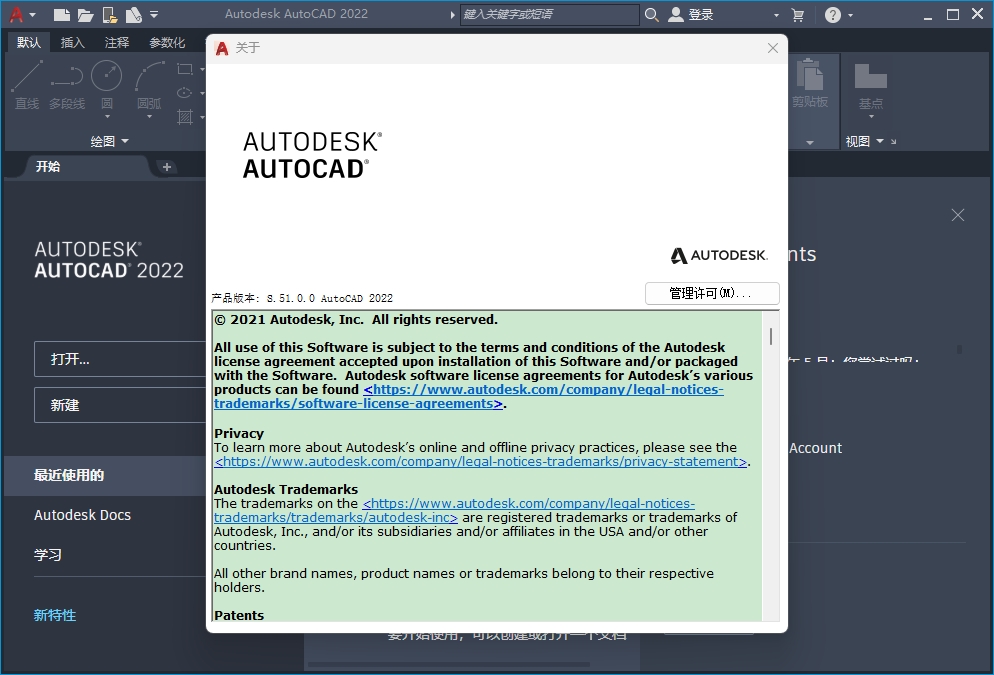Switch to the 参数化 ribbon tab
Viewport: 994px width, 675px height.
(x=167, y=42)
